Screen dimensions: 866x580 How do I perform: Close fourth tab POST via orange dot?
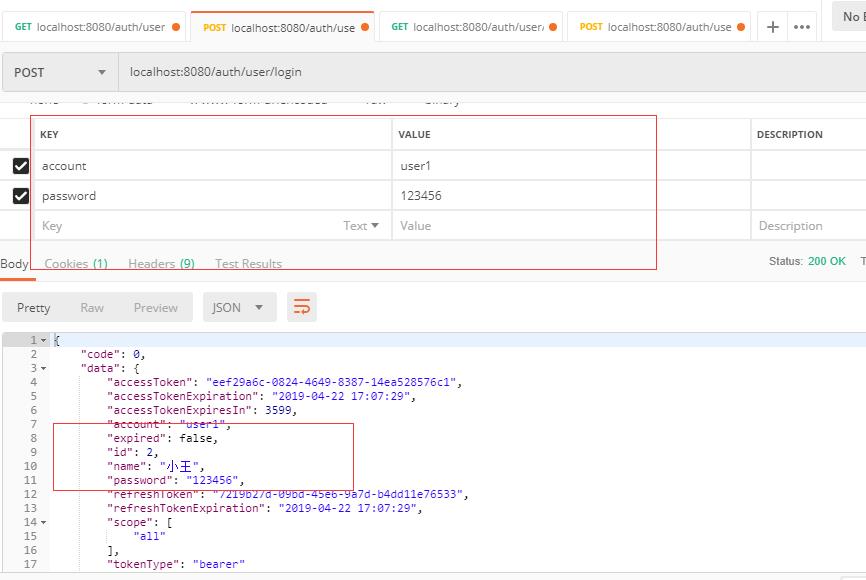point(741,27)
